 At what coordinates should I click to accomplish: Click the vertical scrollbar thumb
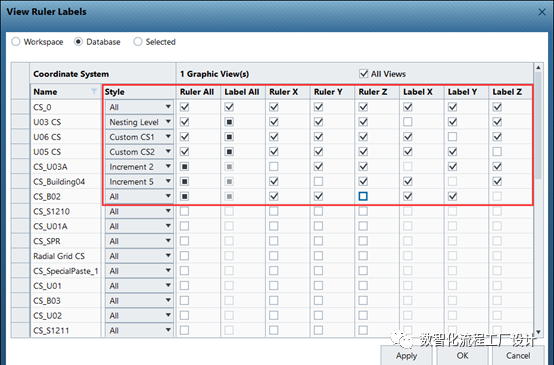tap(538, 125)
